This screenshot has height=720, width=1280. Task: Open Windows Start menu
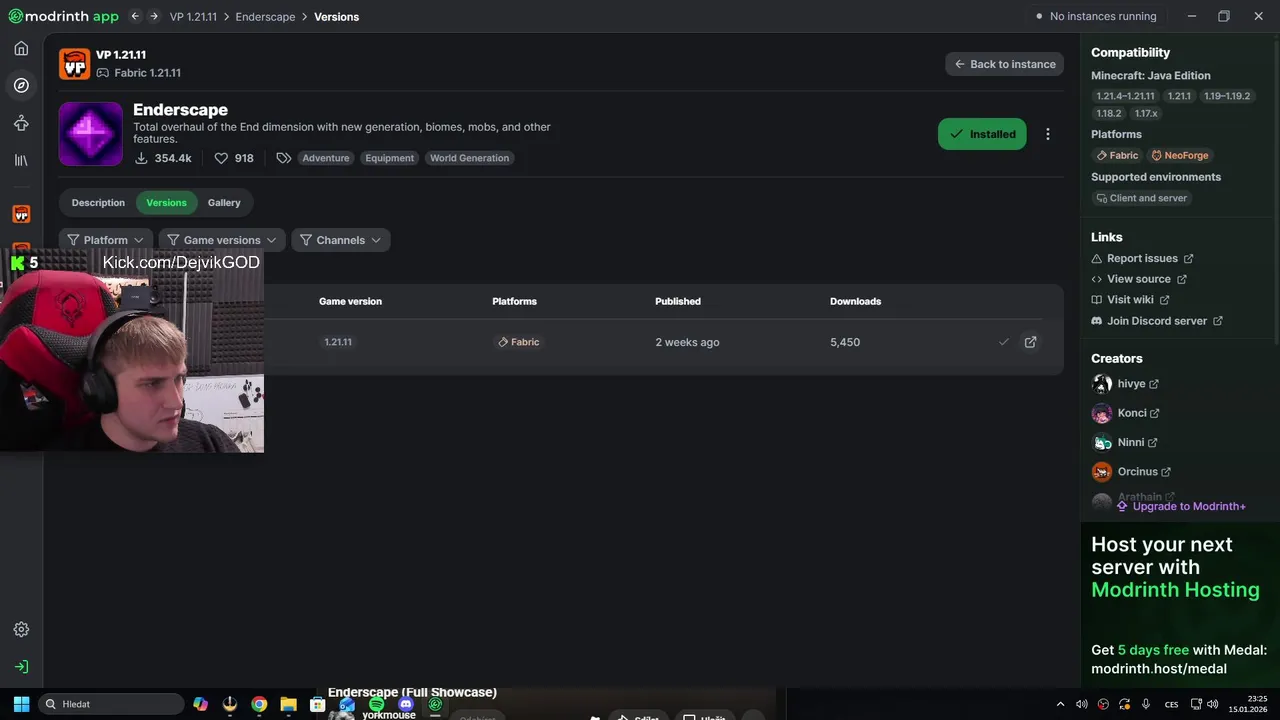coord(21,704)
